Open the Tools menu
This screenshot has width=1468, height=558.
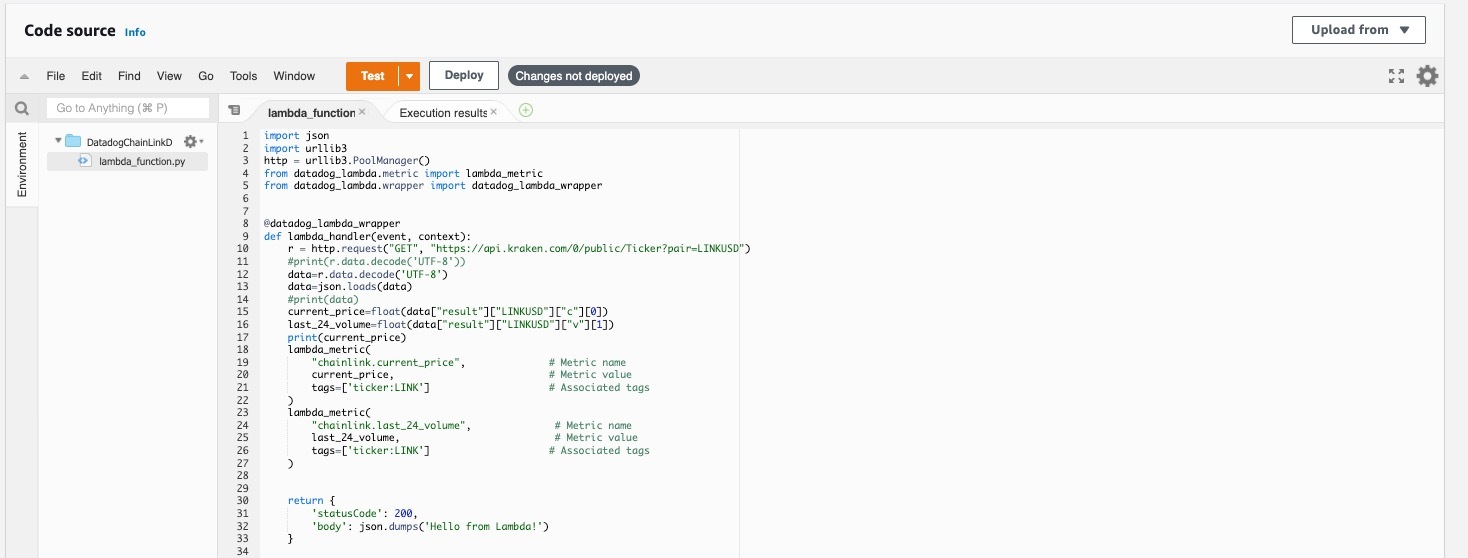(243, 76)
